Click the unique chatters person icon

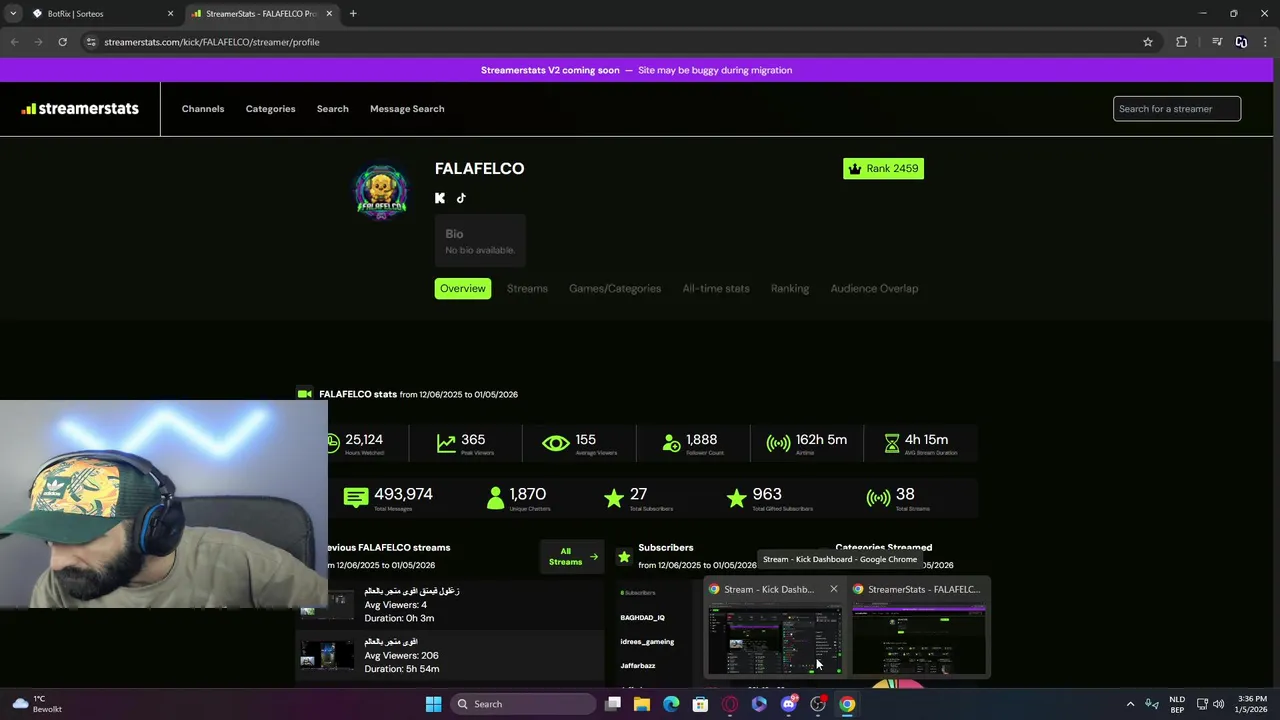click(495, 497)
